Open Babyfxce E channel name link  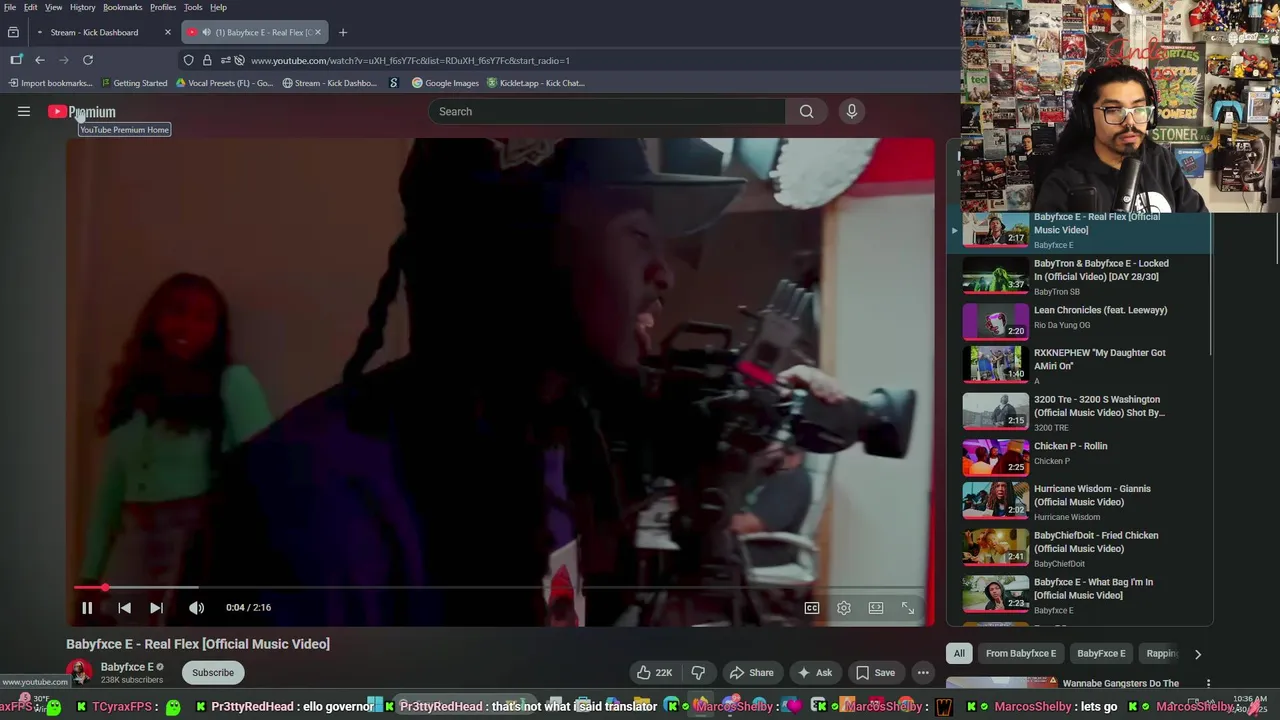pyautogui.click(x=127, y=667)
